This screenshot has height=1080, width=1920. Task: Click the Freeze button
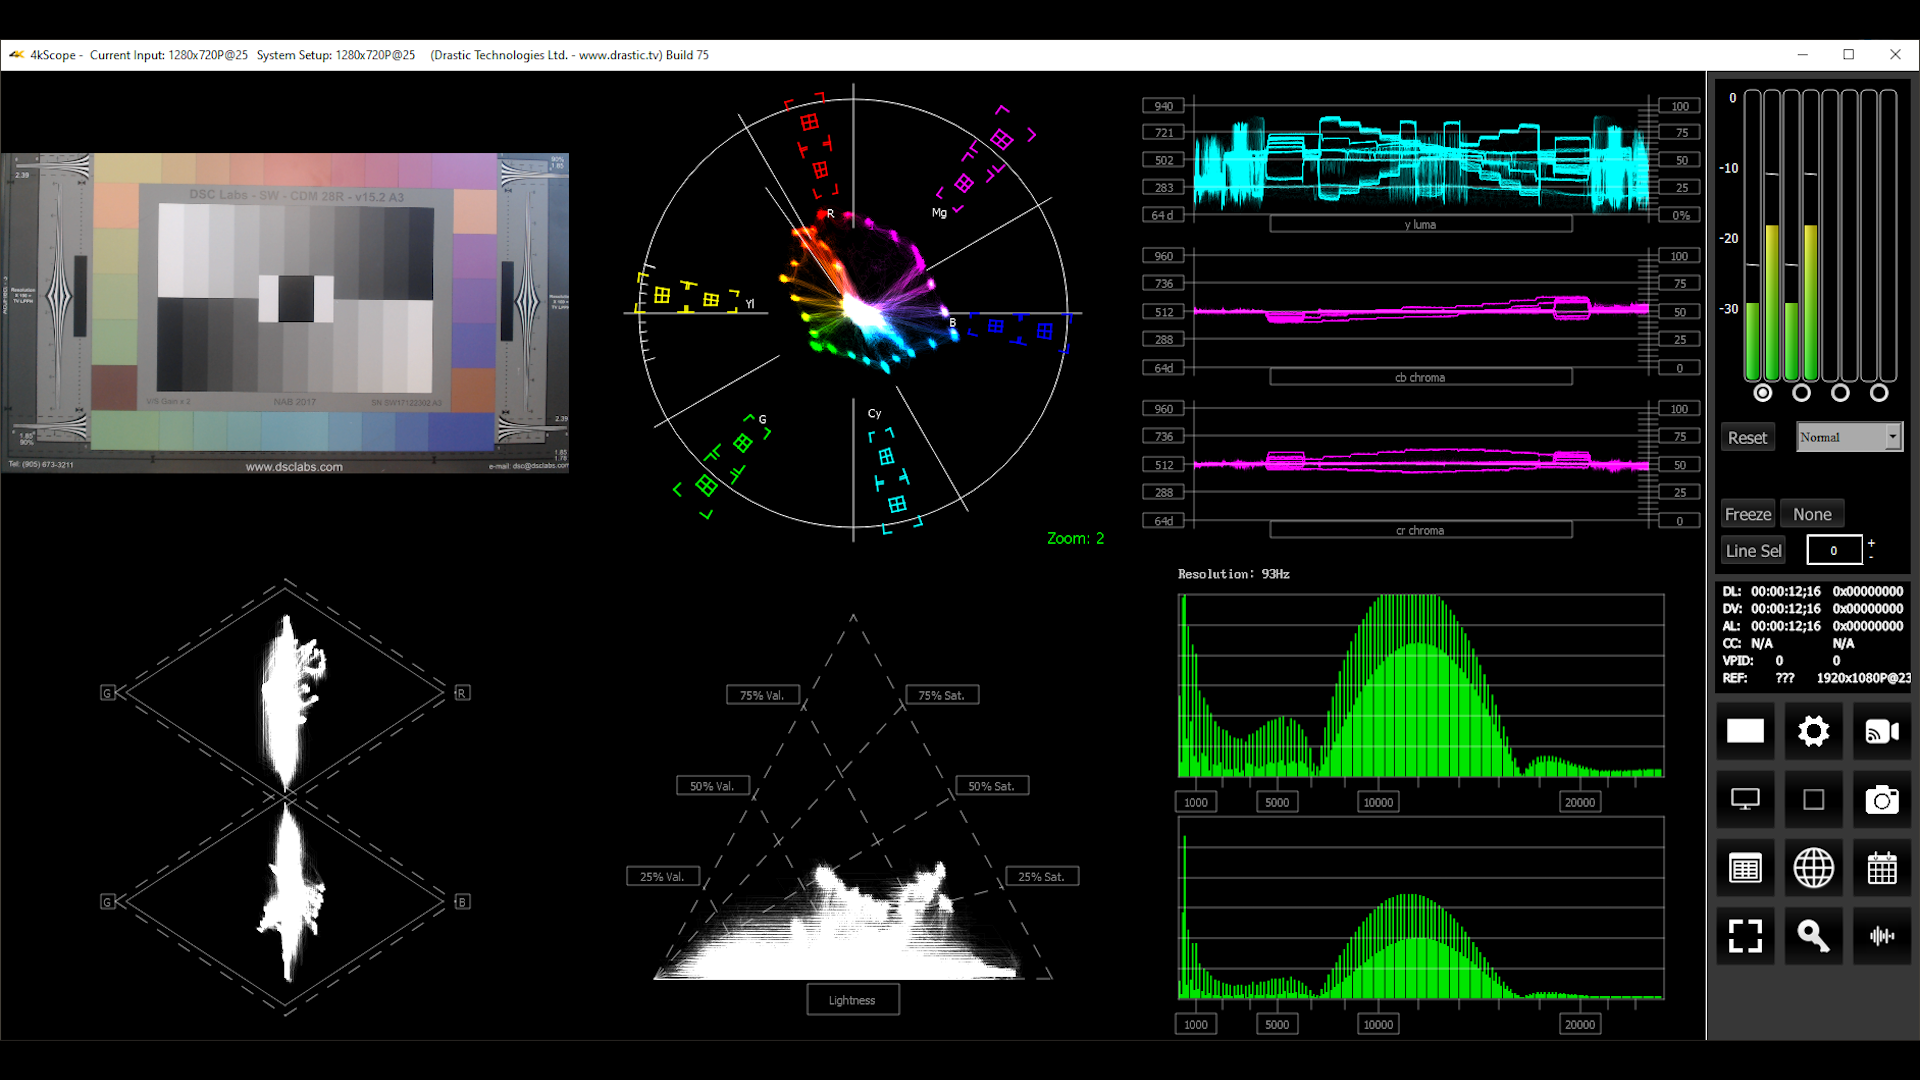(x=1748, y=514)
